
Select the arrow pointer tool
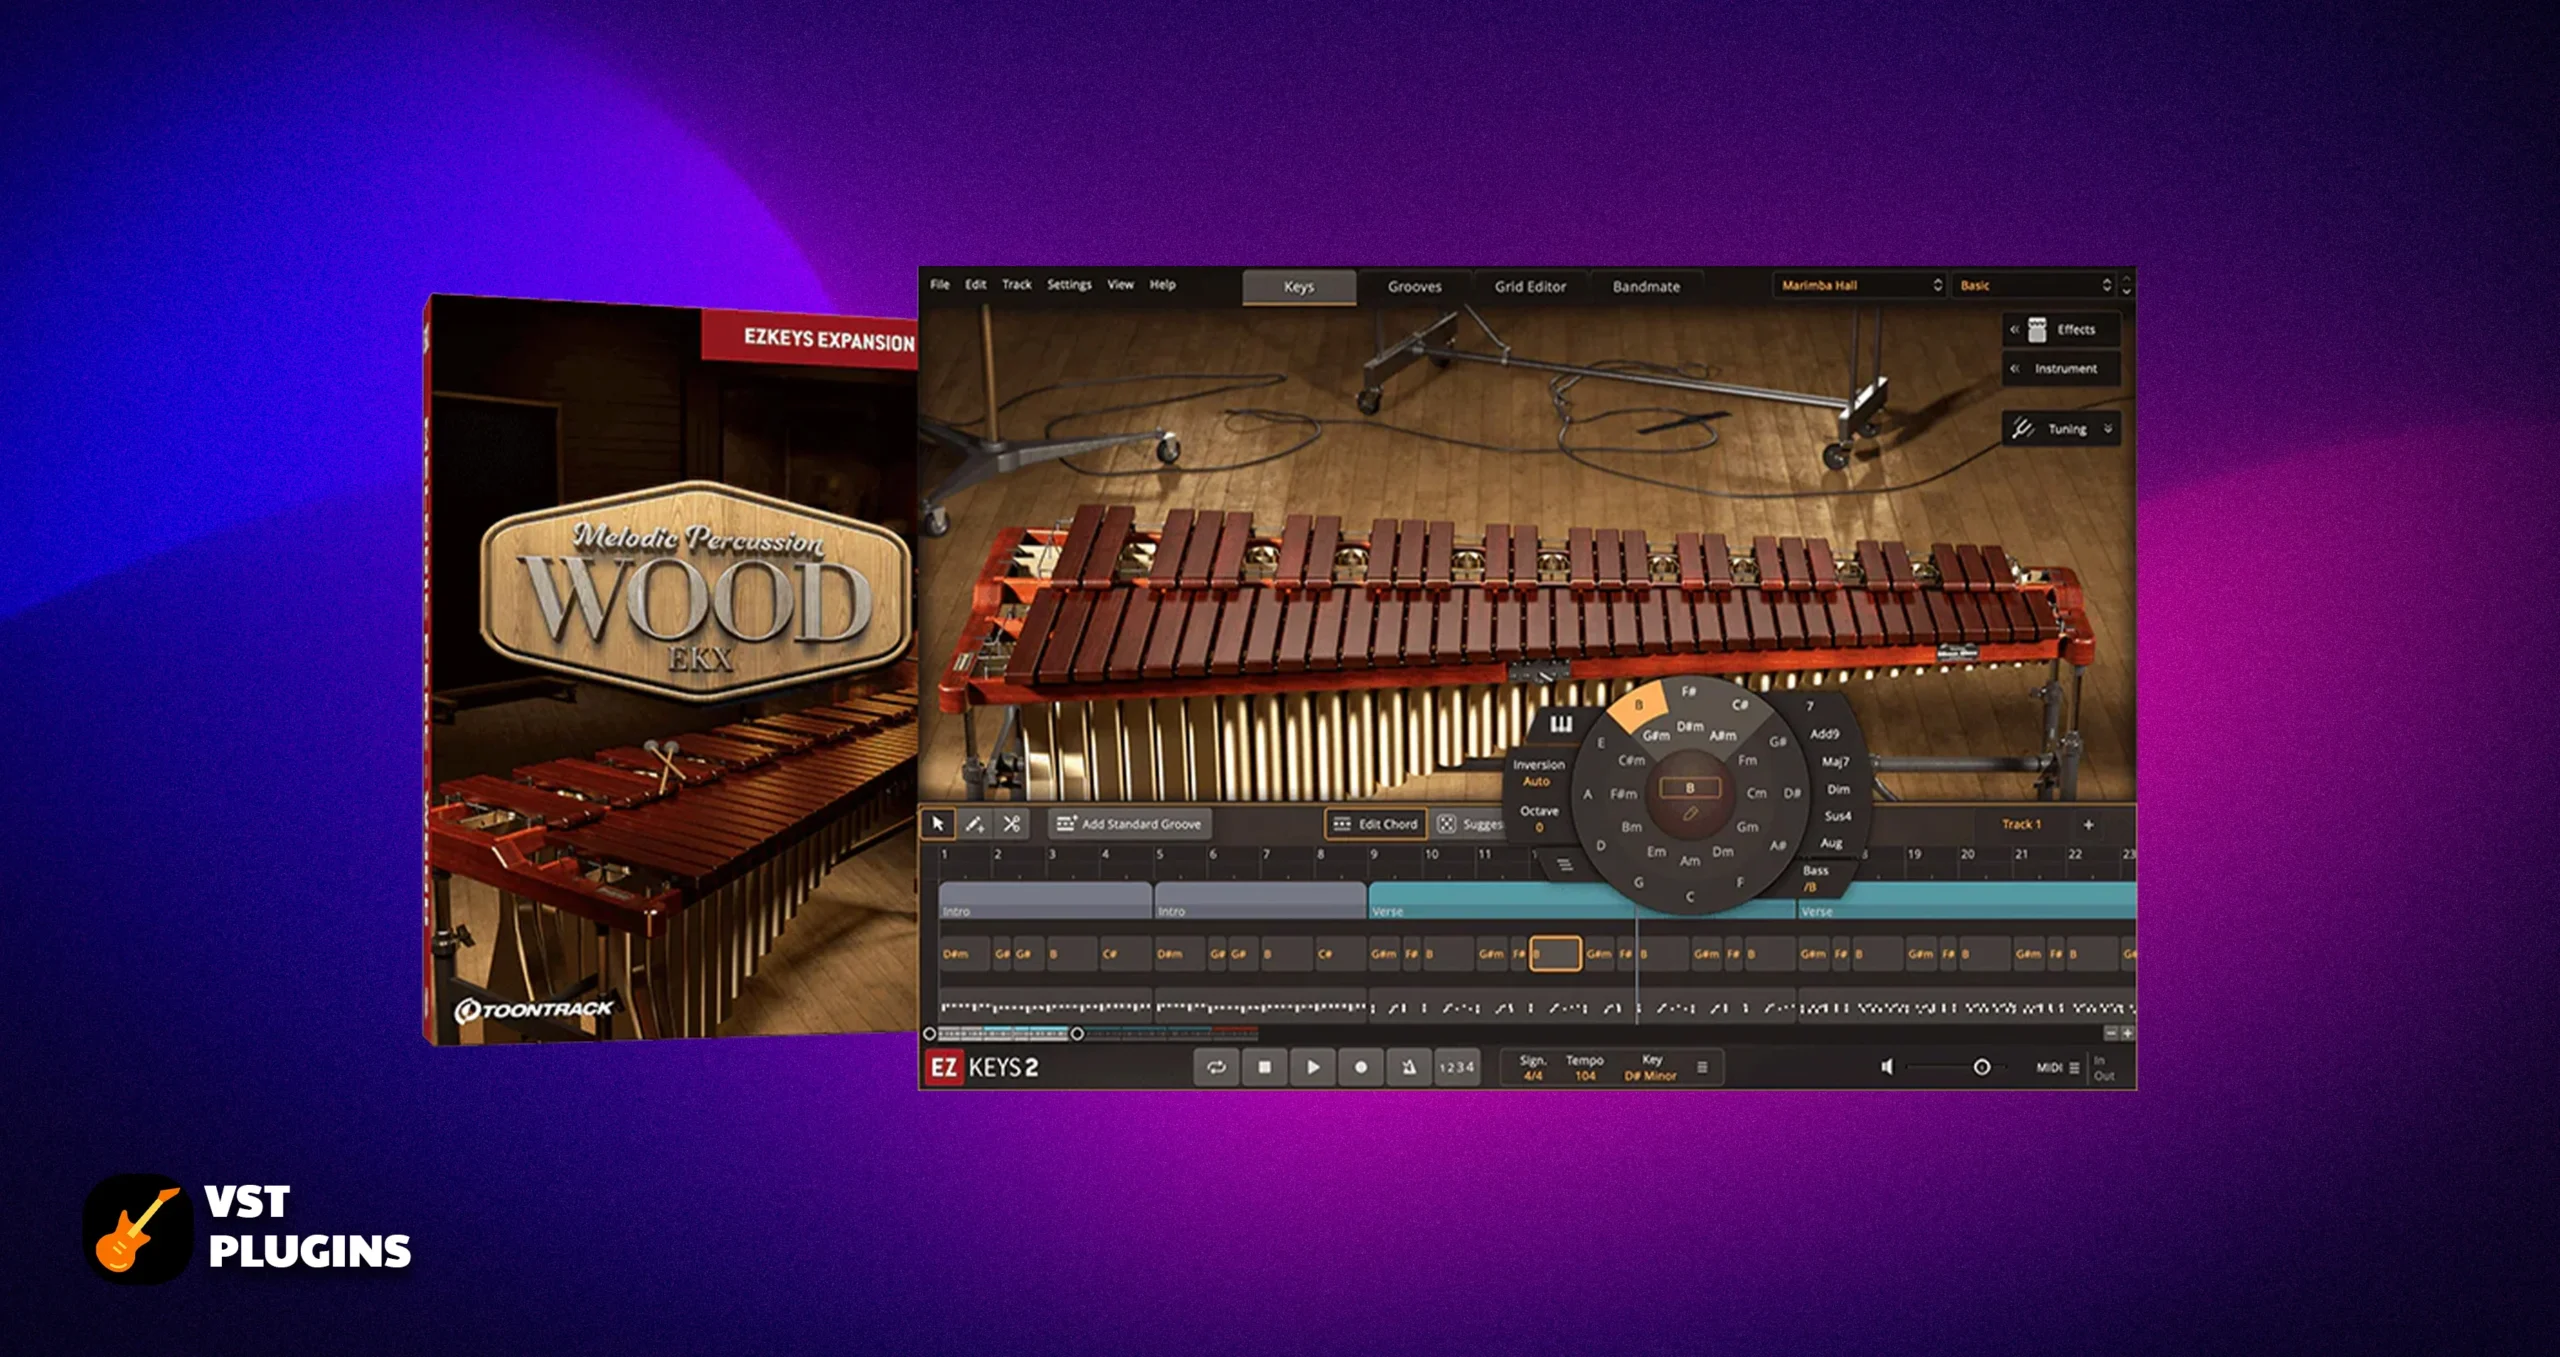tap(937, 824)
